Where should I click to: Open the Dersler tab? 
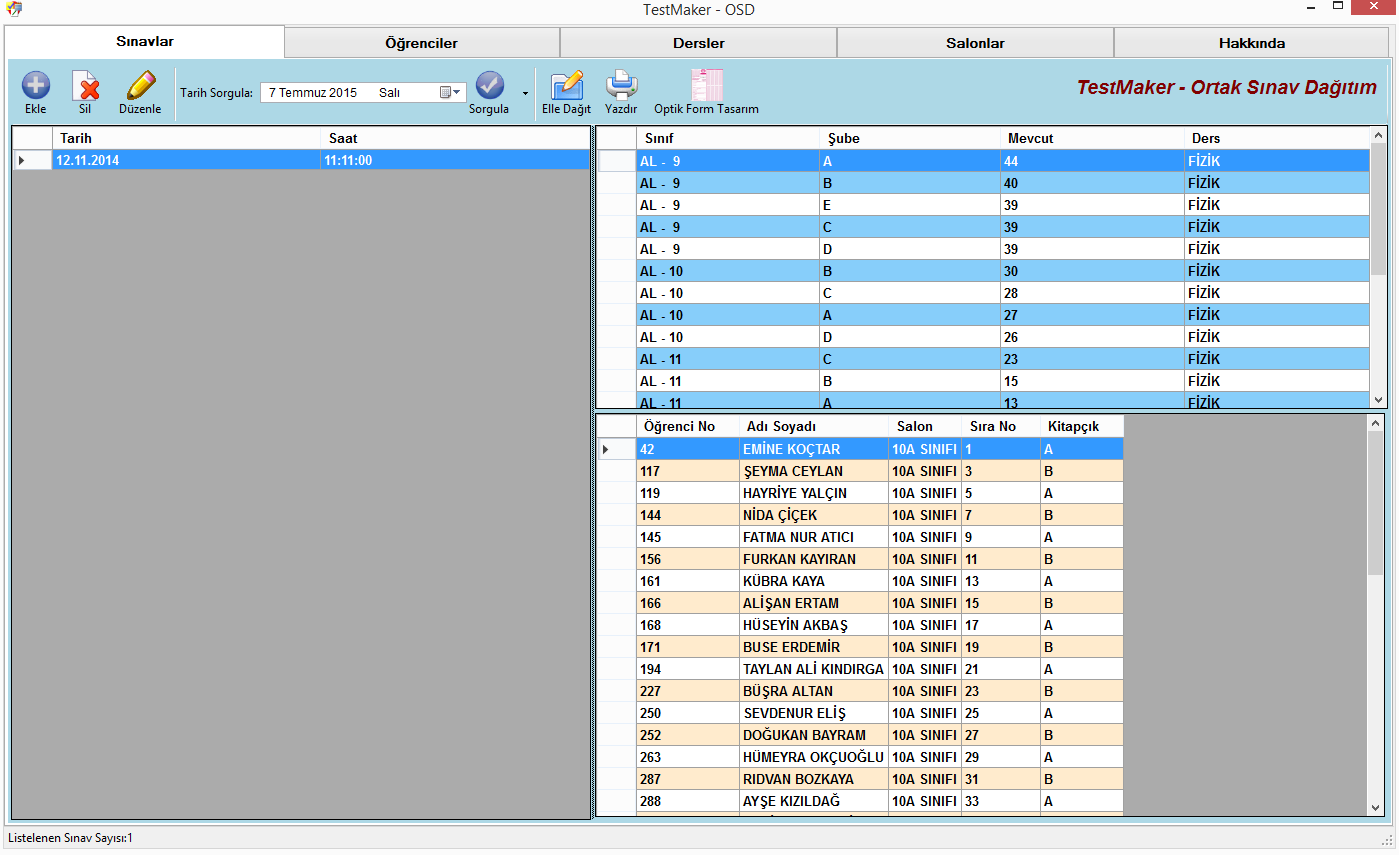pos(698,43)
